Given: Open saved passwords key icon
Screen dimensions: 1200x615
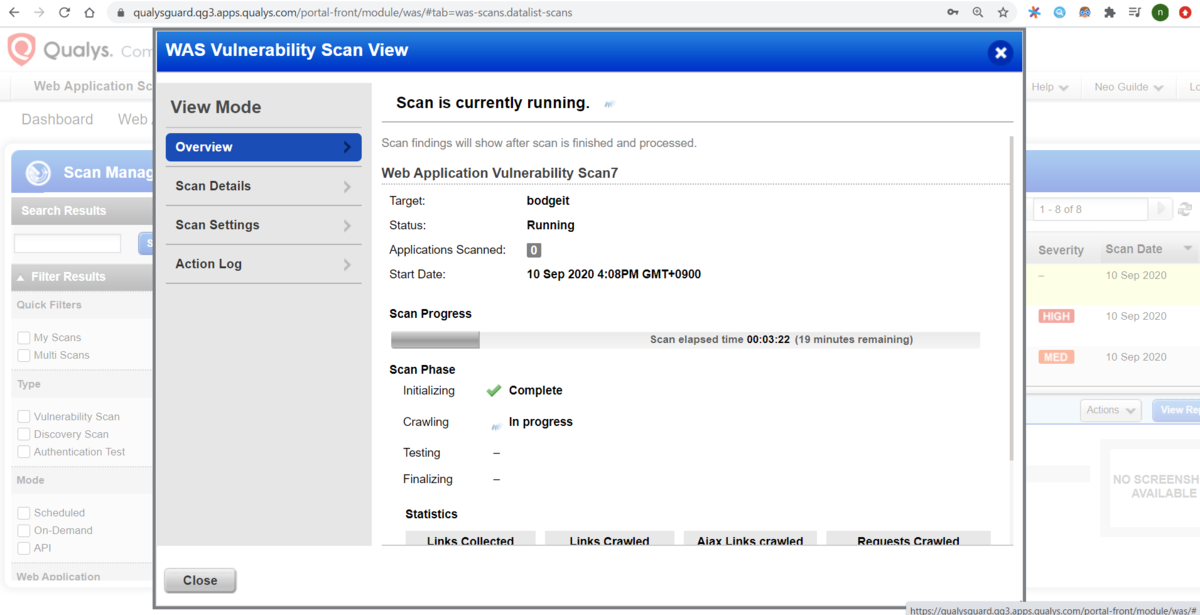Looking at the screenshot, I should coord(953,13).
